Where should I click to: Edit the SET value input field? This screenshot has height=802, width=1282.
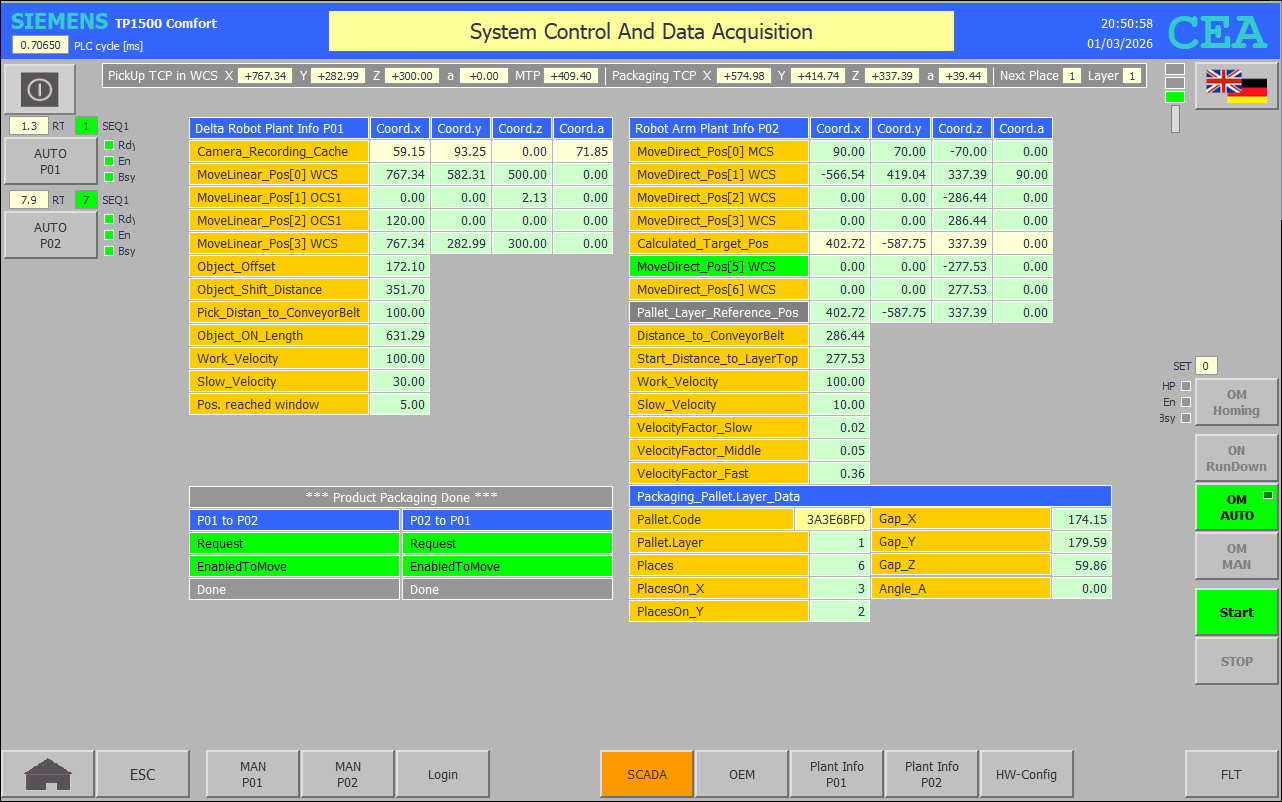(x=1206, y=366)
